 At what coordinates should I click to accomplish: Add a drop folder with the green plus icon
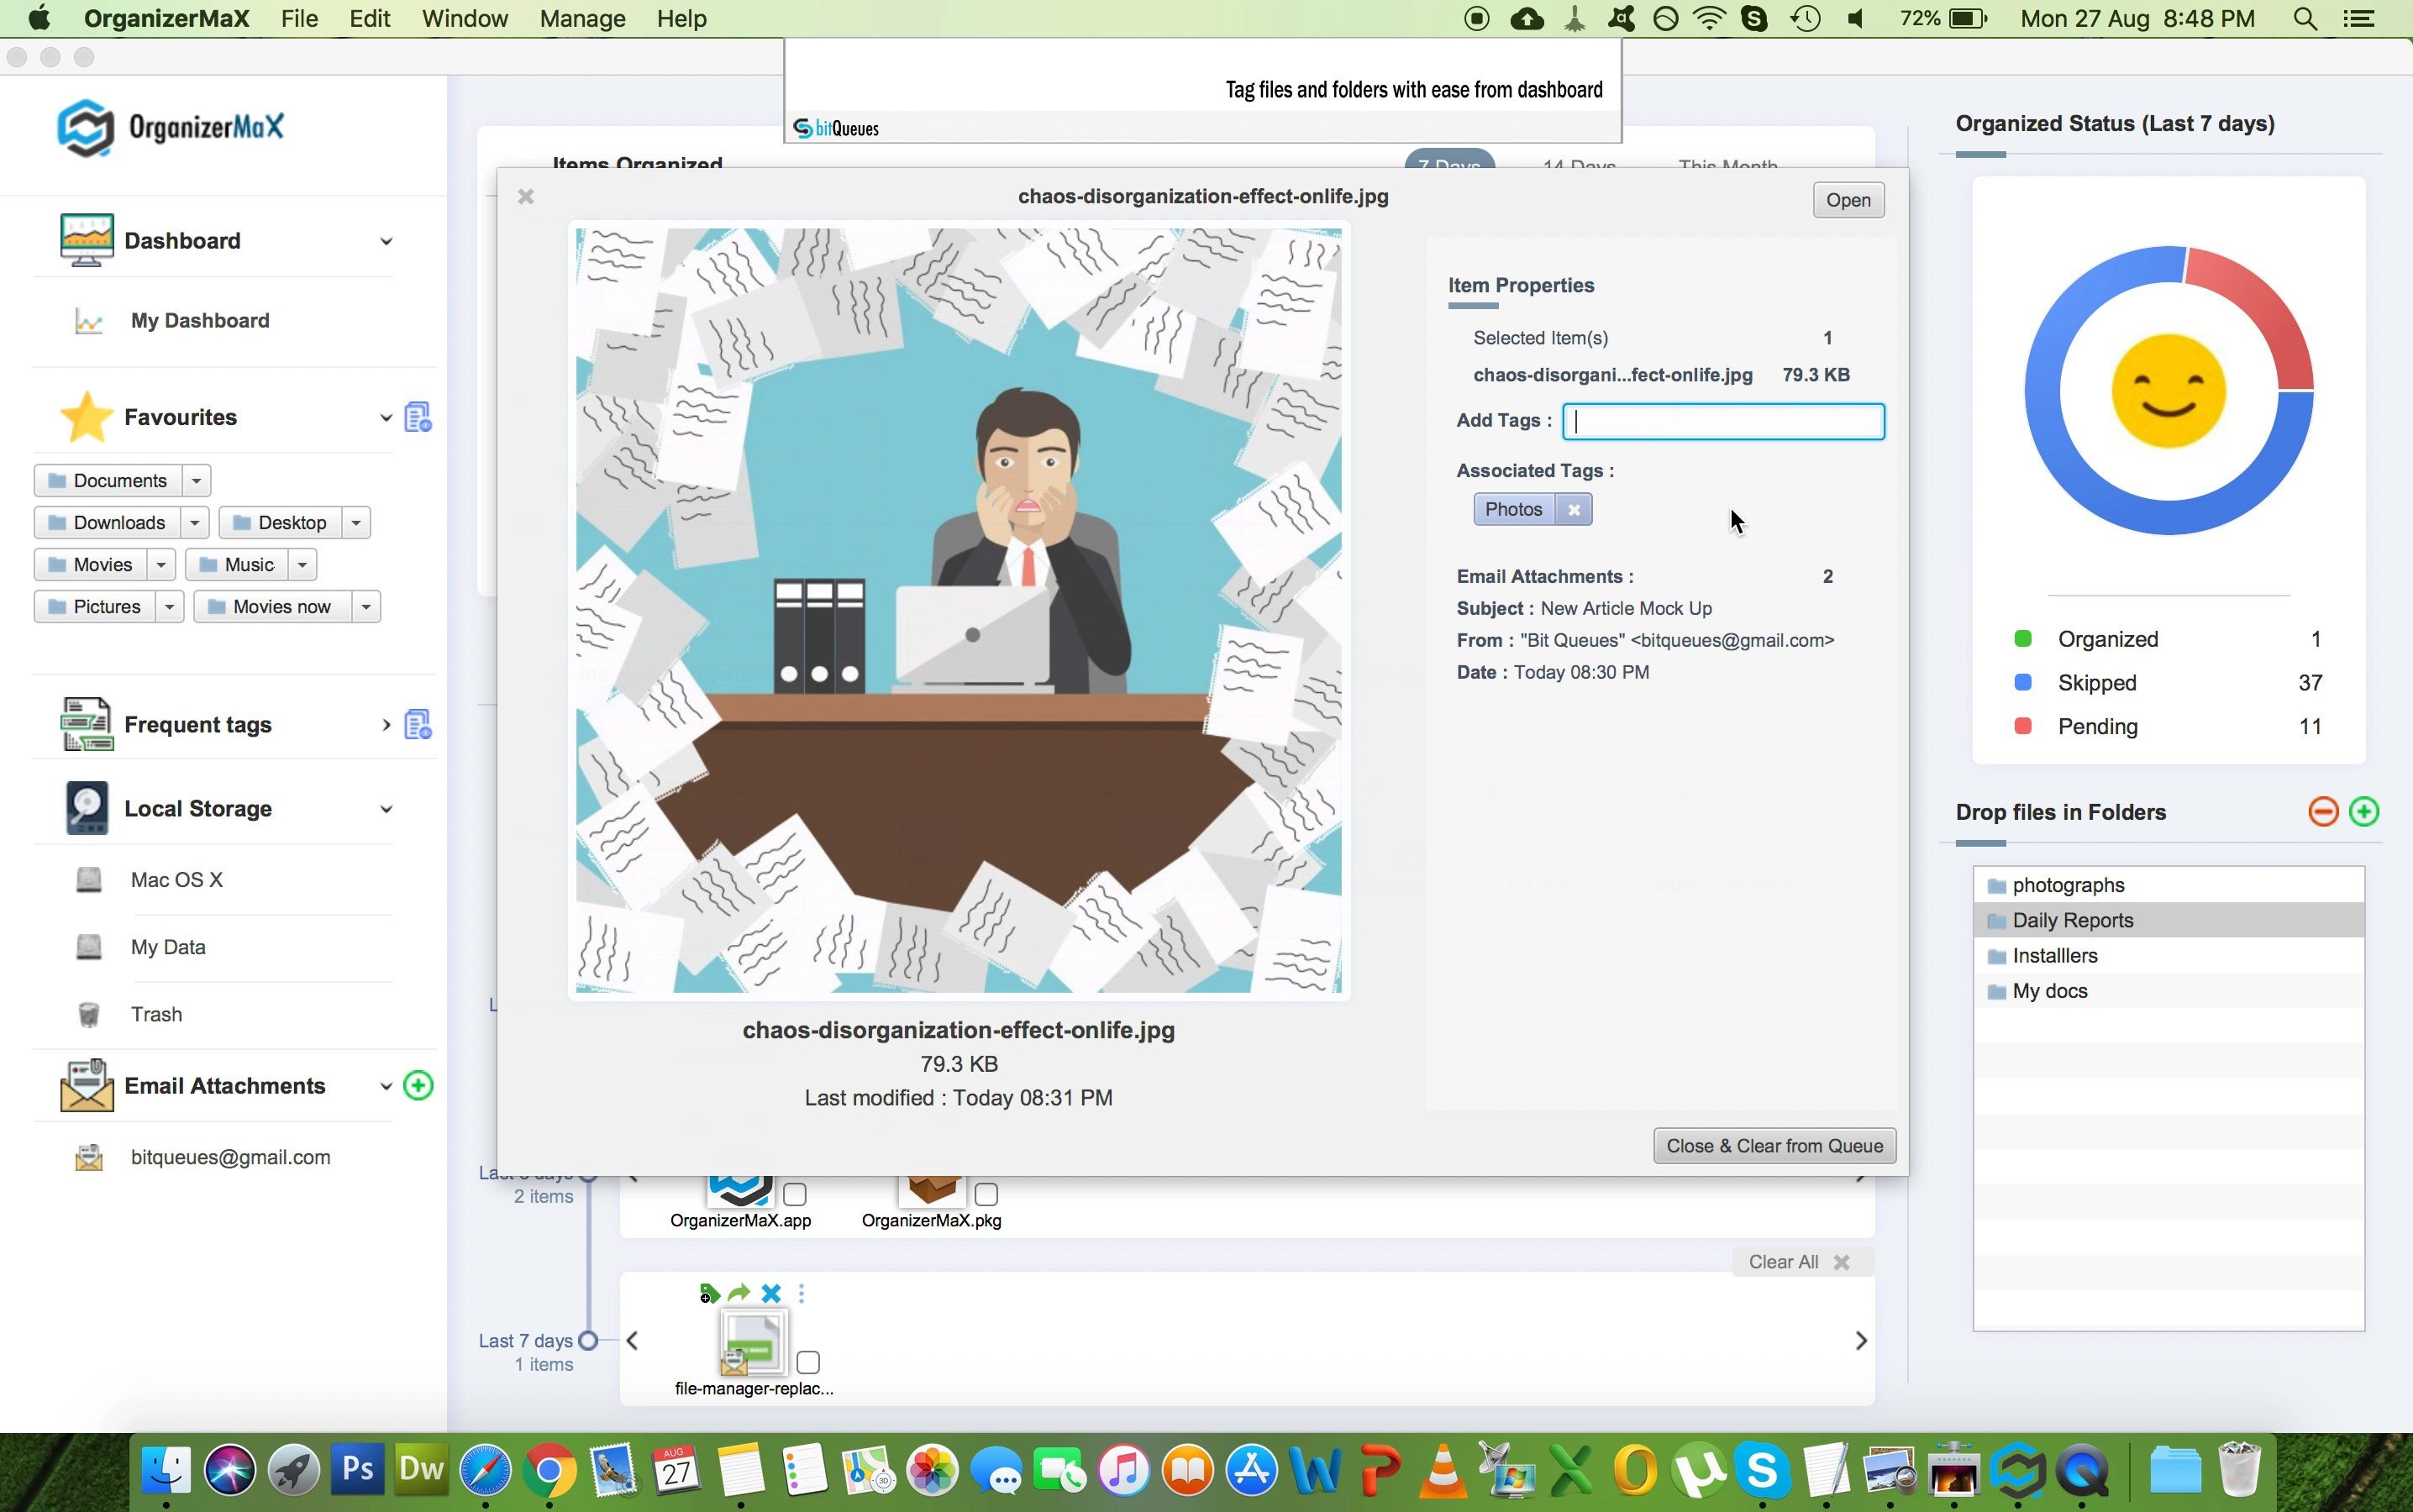(x=2364, y=811)
